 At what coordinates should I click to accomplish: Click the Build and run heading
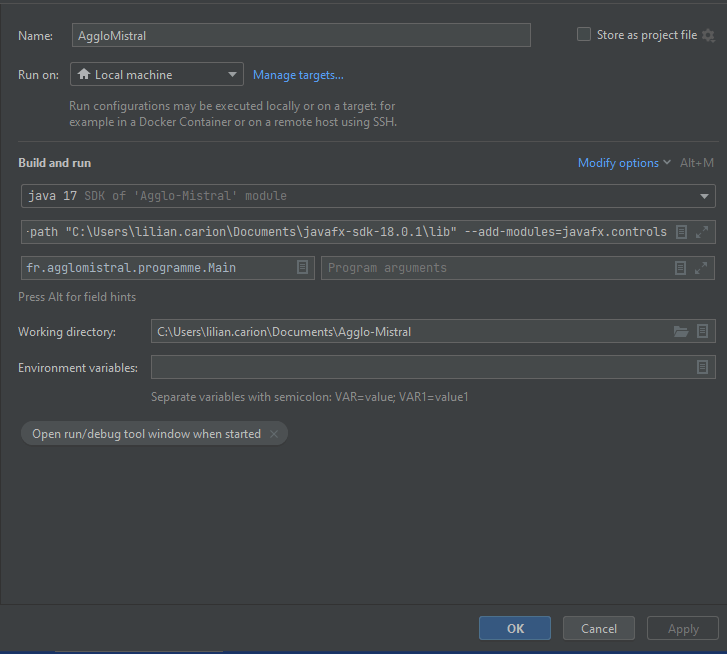point(55,163)
